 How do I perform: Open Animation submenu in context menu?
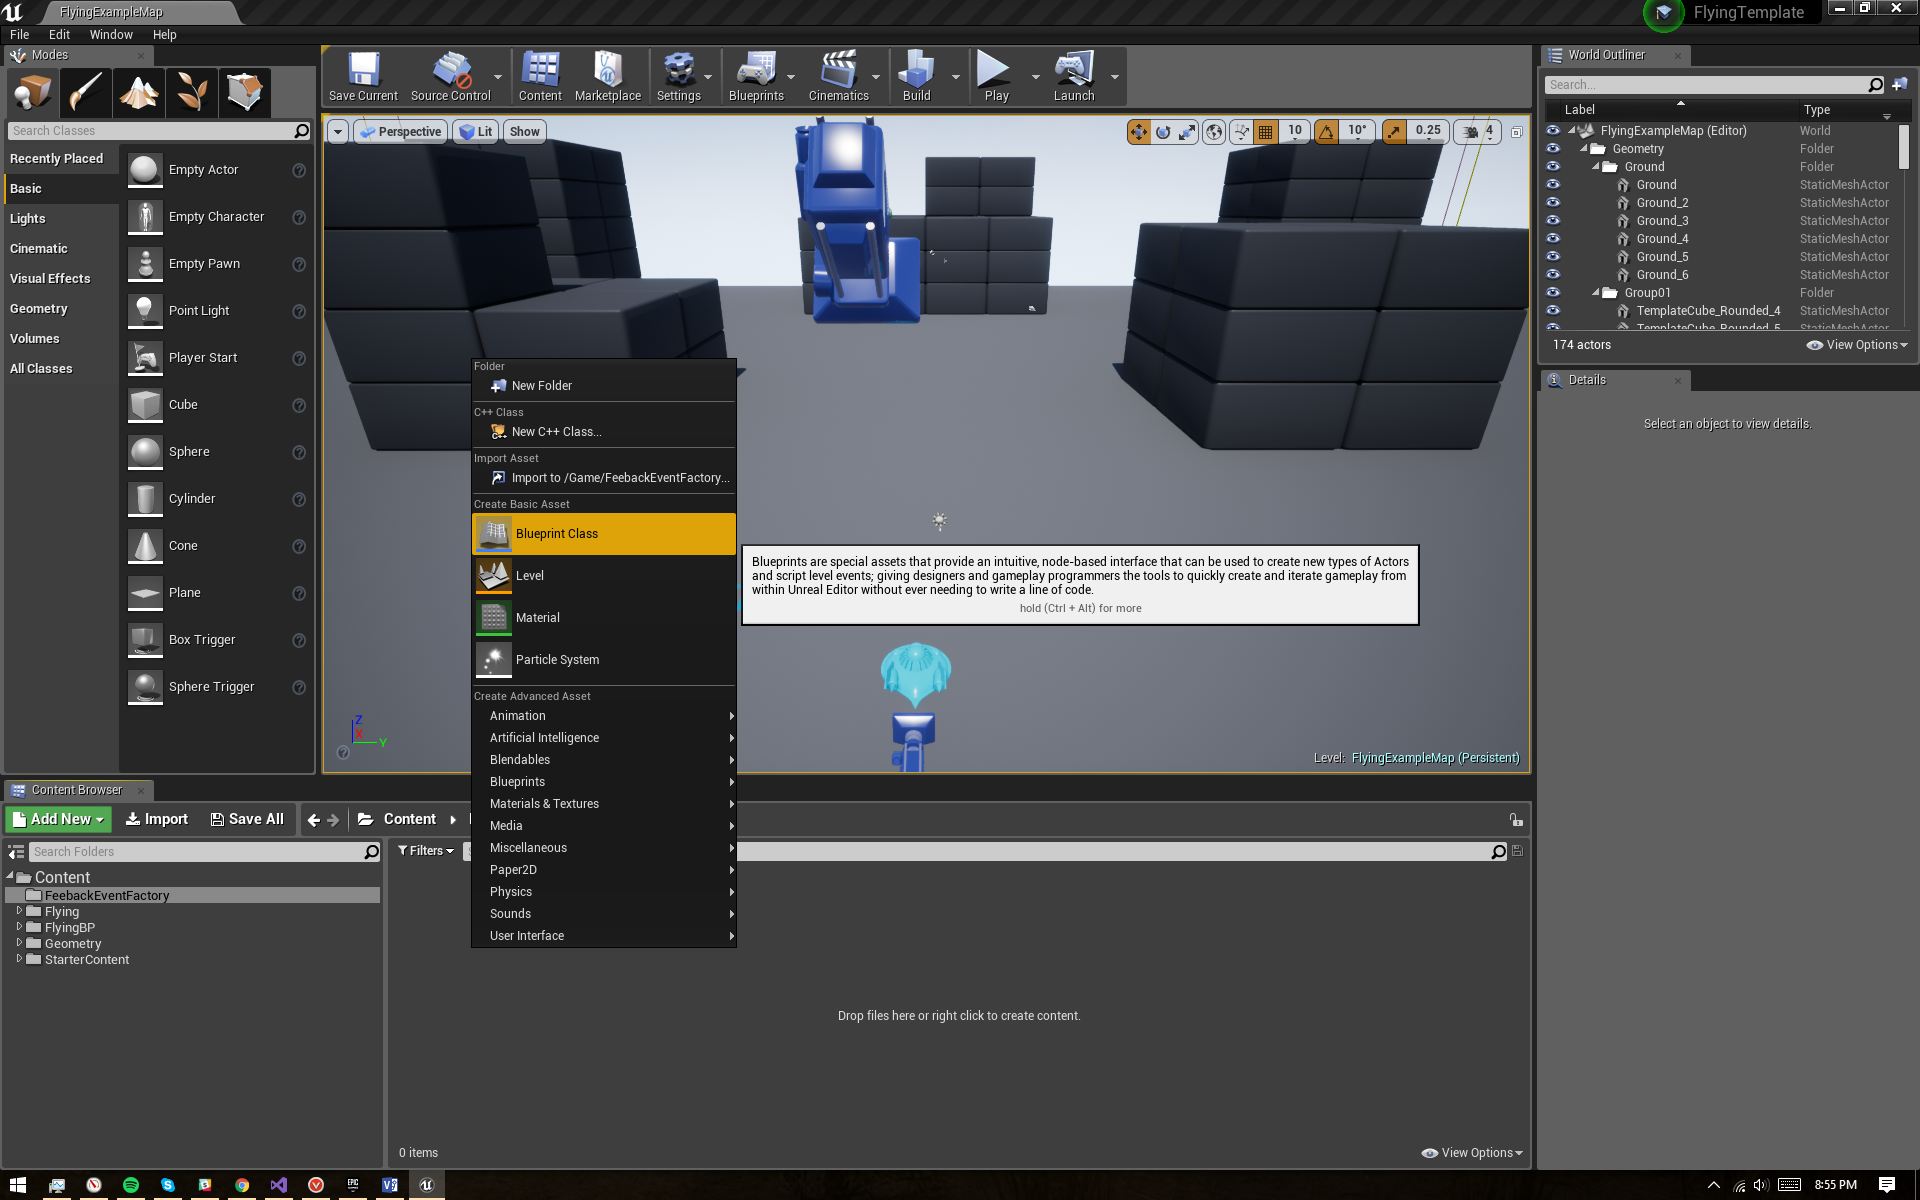click(x=604, y=716)
